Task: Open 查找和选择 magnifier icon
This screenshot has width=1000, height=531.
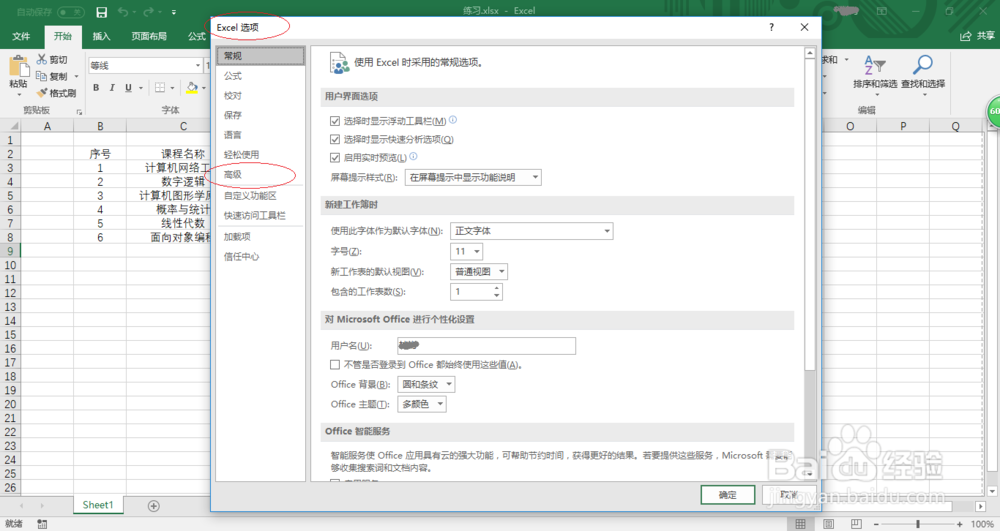Action: coord(923,65)
